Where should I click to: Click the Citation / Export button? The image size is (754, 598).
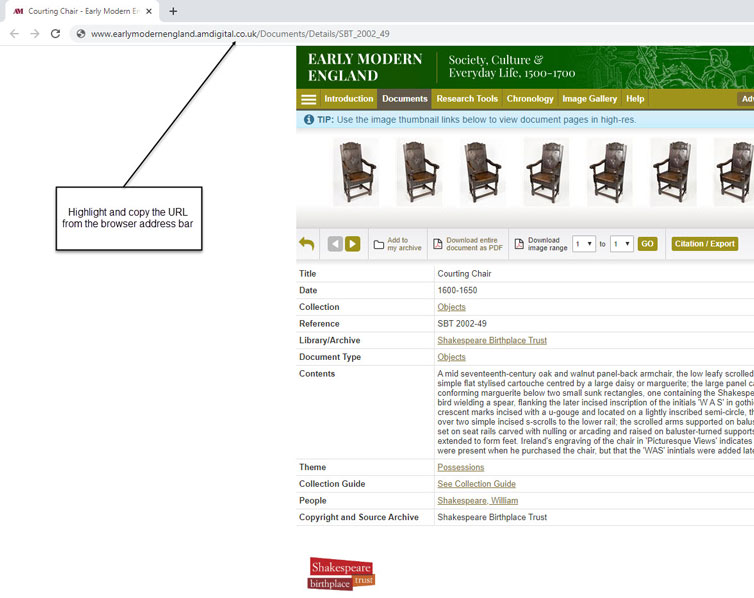pyautogui.click(x=704, y=244)
